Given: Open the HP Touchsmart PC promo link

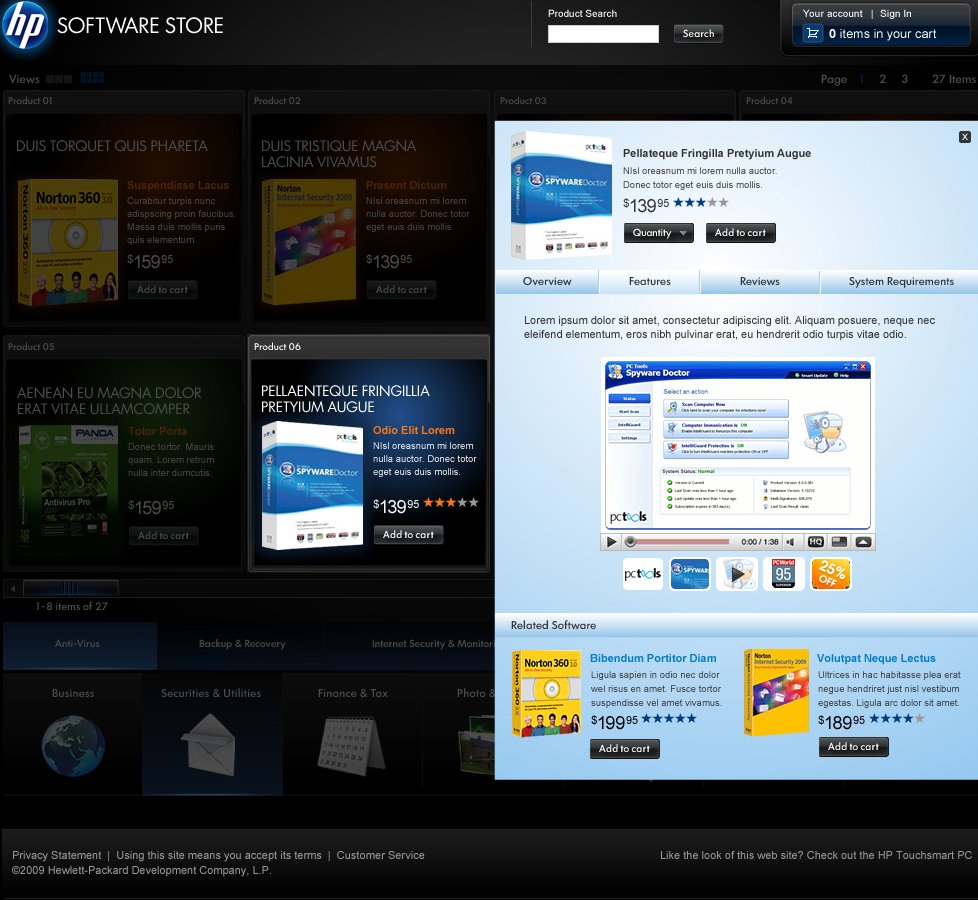Looking at the screenshot, I should 816,855.
